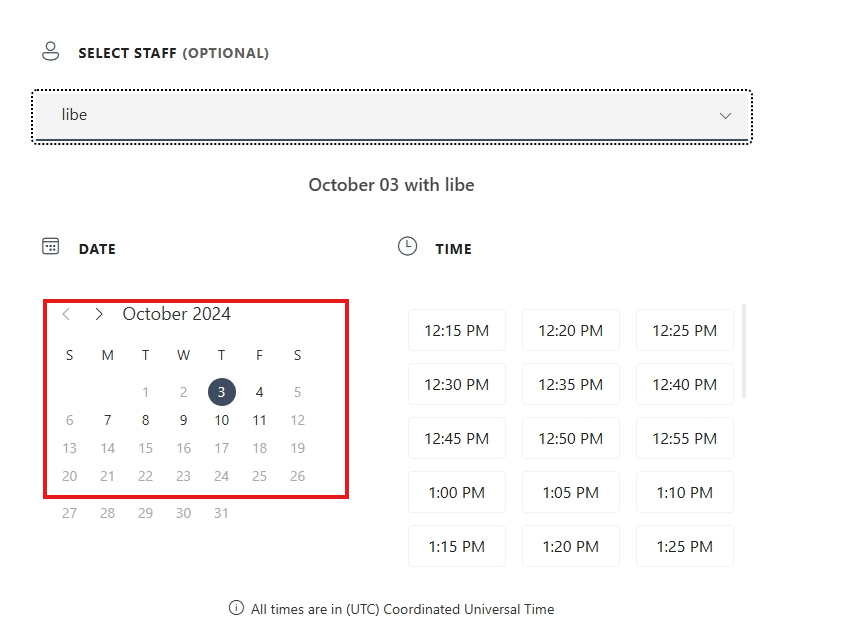Viewport: 856px width, 629px height.
Task: Click the calendar icon beside Date
Action: click(x=51, y=246)
